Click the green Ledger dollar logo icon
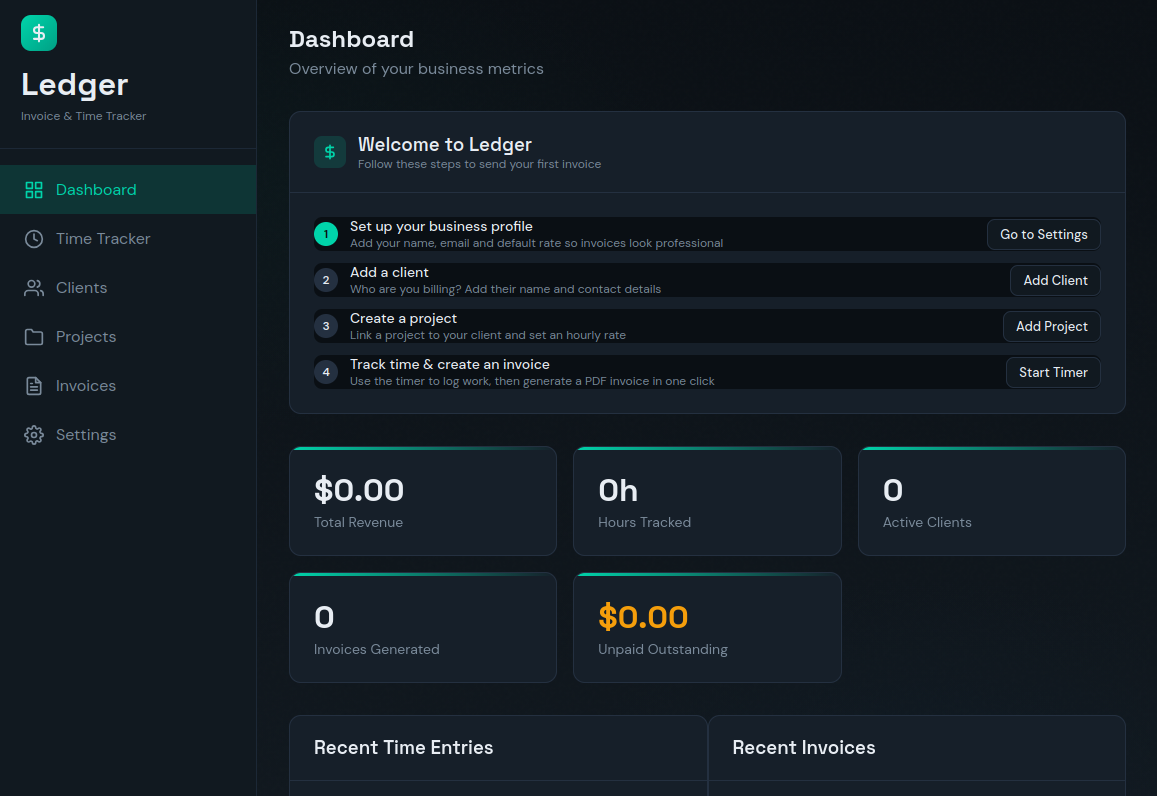 [x=39, y=33]
